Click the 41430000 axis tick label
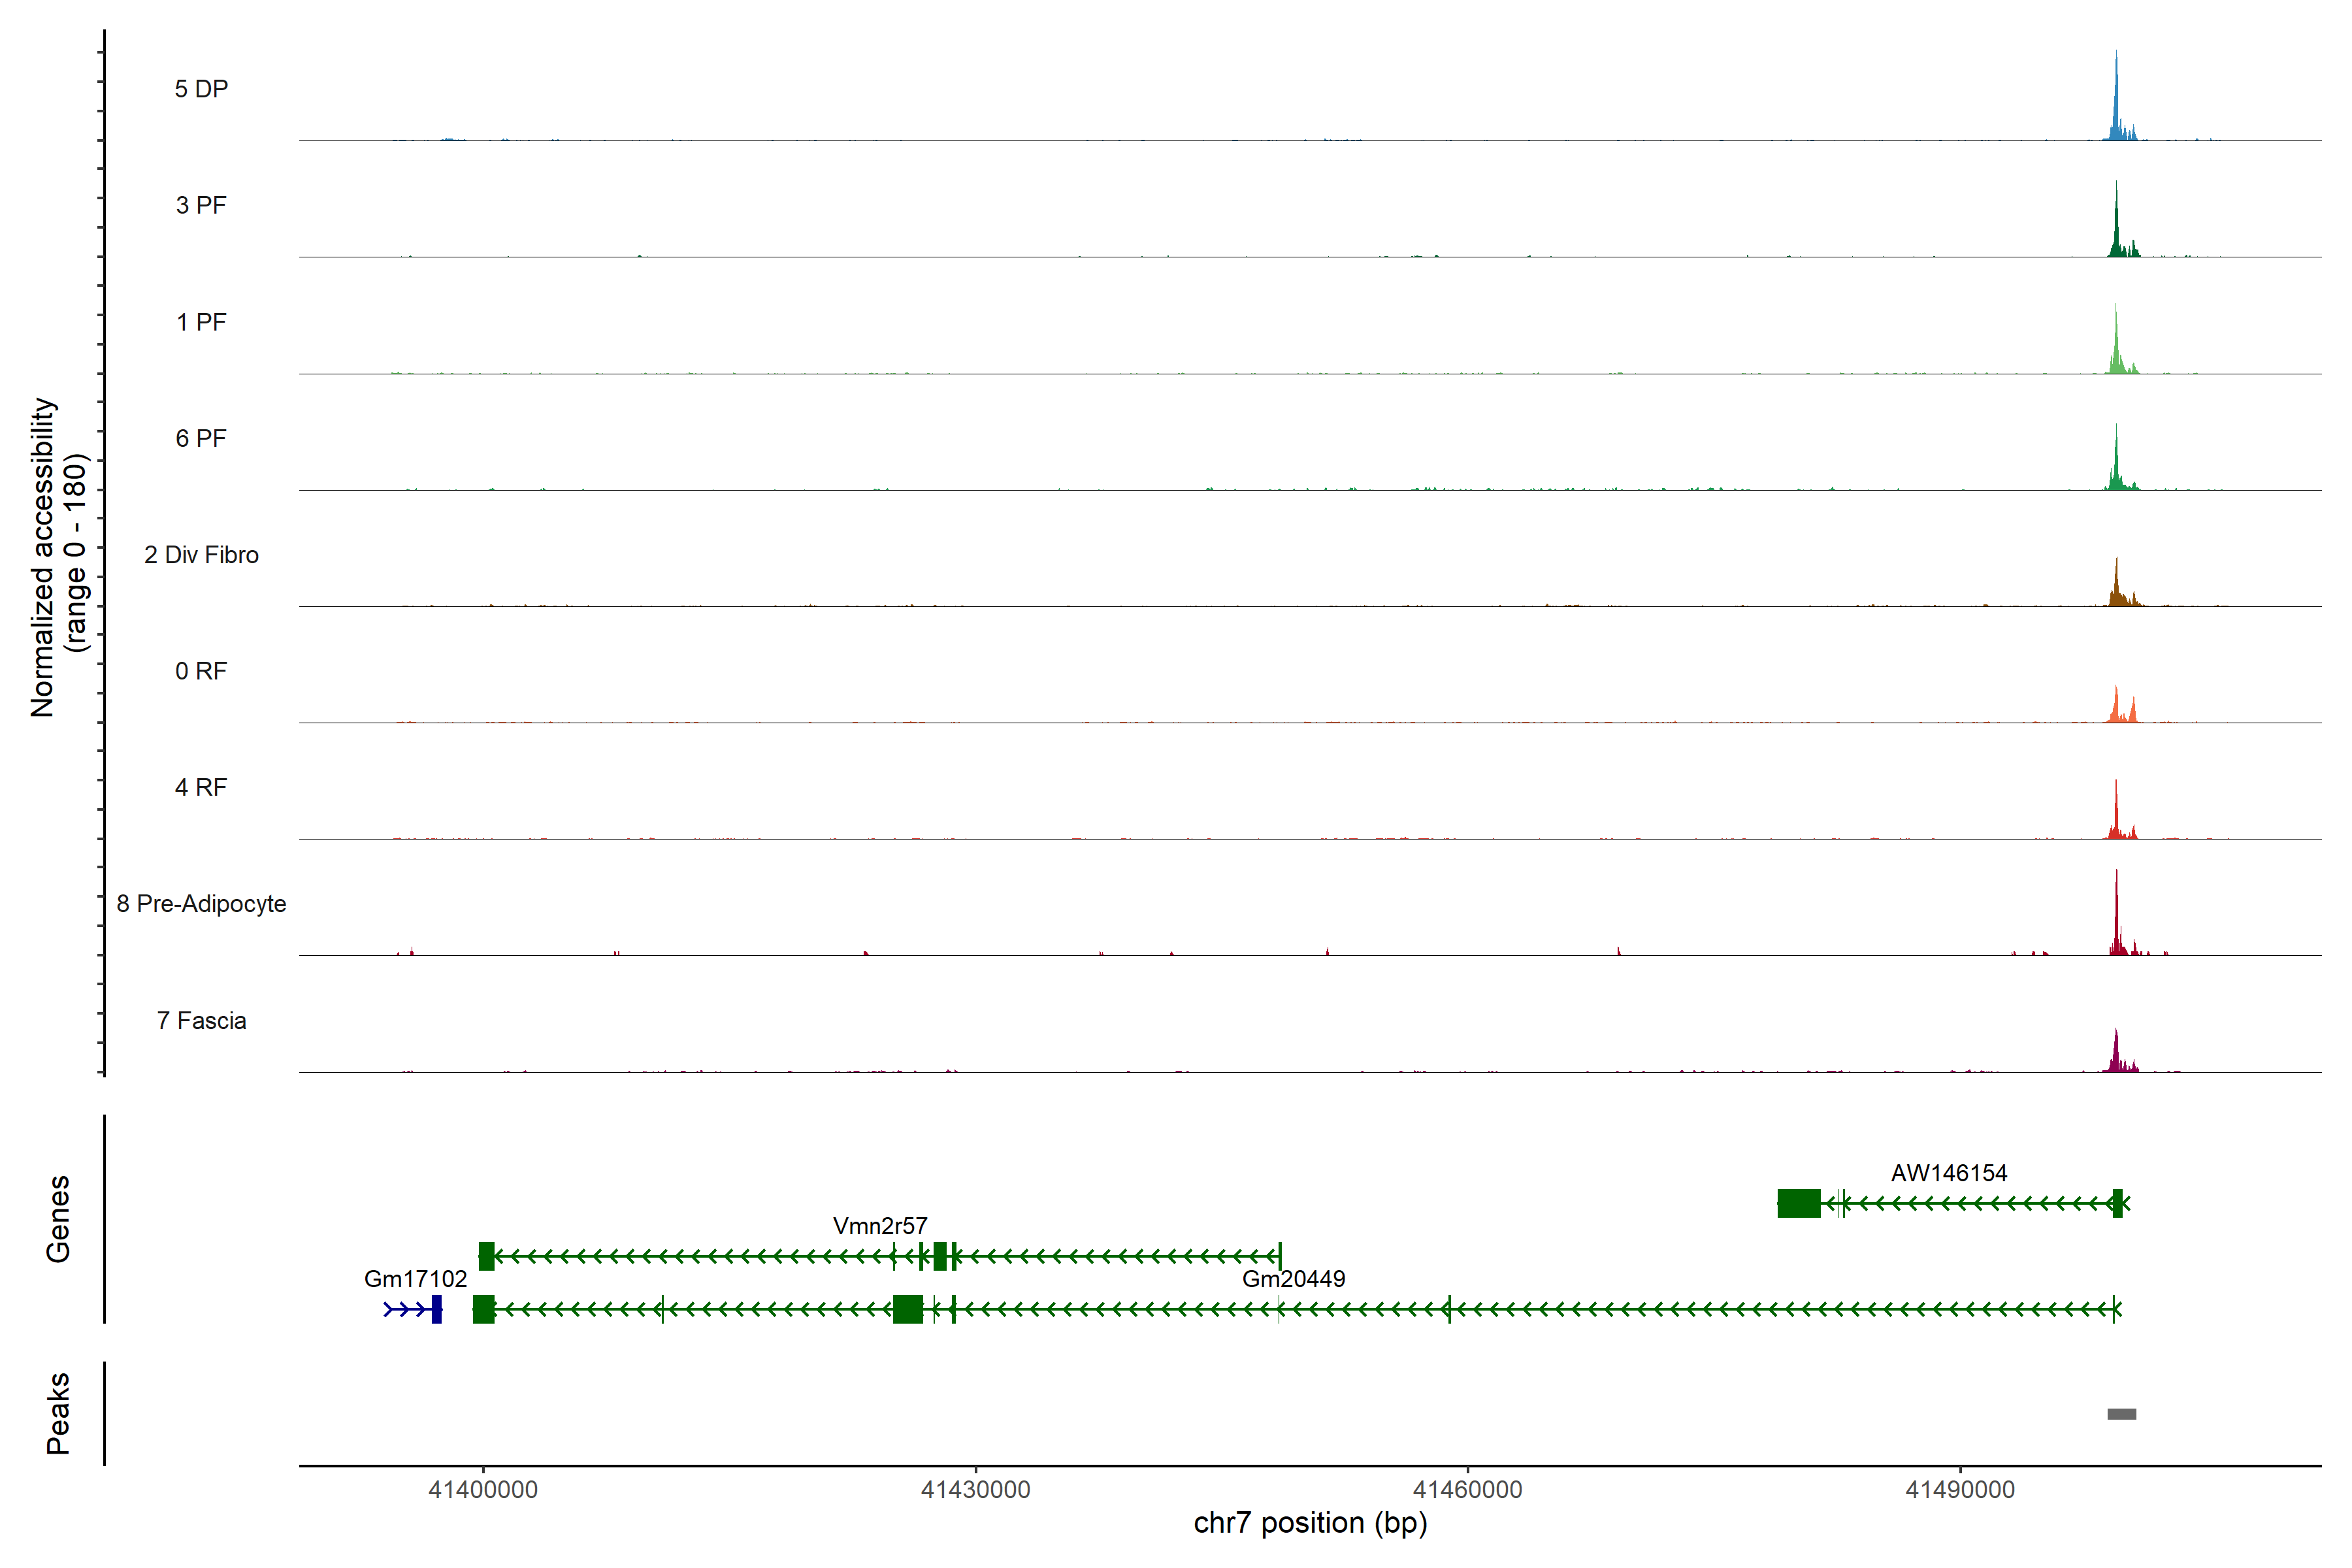This screenshot has height=1568, width=2352. (x=975, y=1490)
